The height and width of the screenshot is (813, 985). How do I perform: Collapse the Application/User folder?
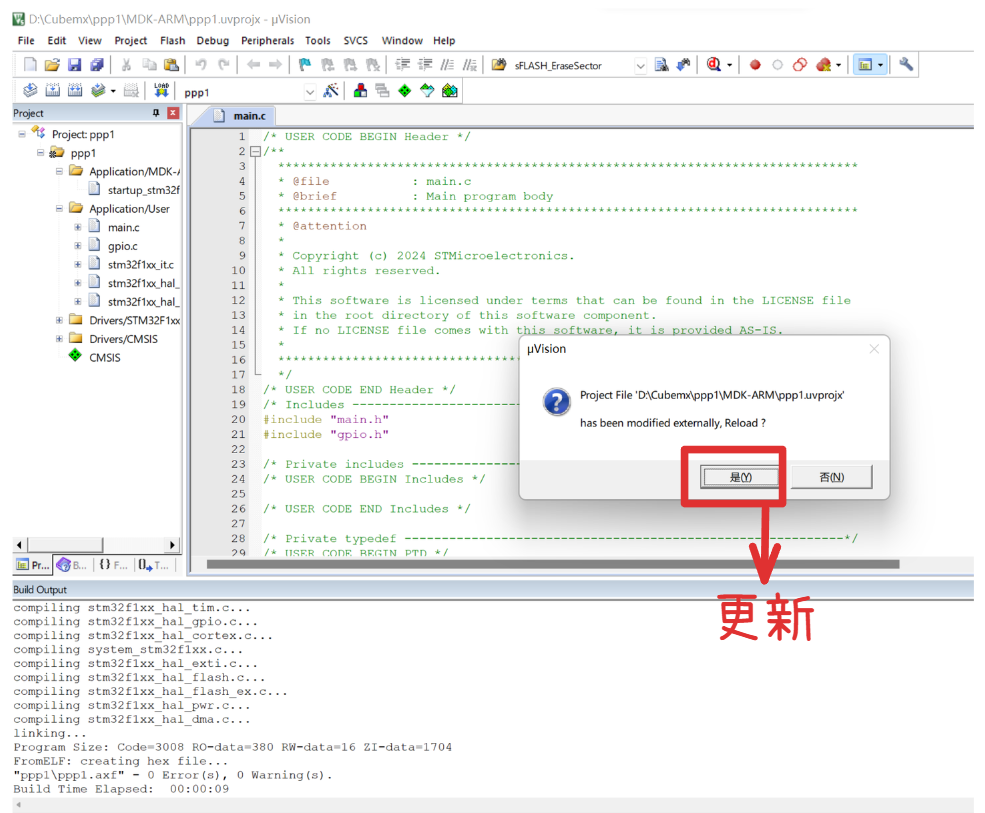59,209
